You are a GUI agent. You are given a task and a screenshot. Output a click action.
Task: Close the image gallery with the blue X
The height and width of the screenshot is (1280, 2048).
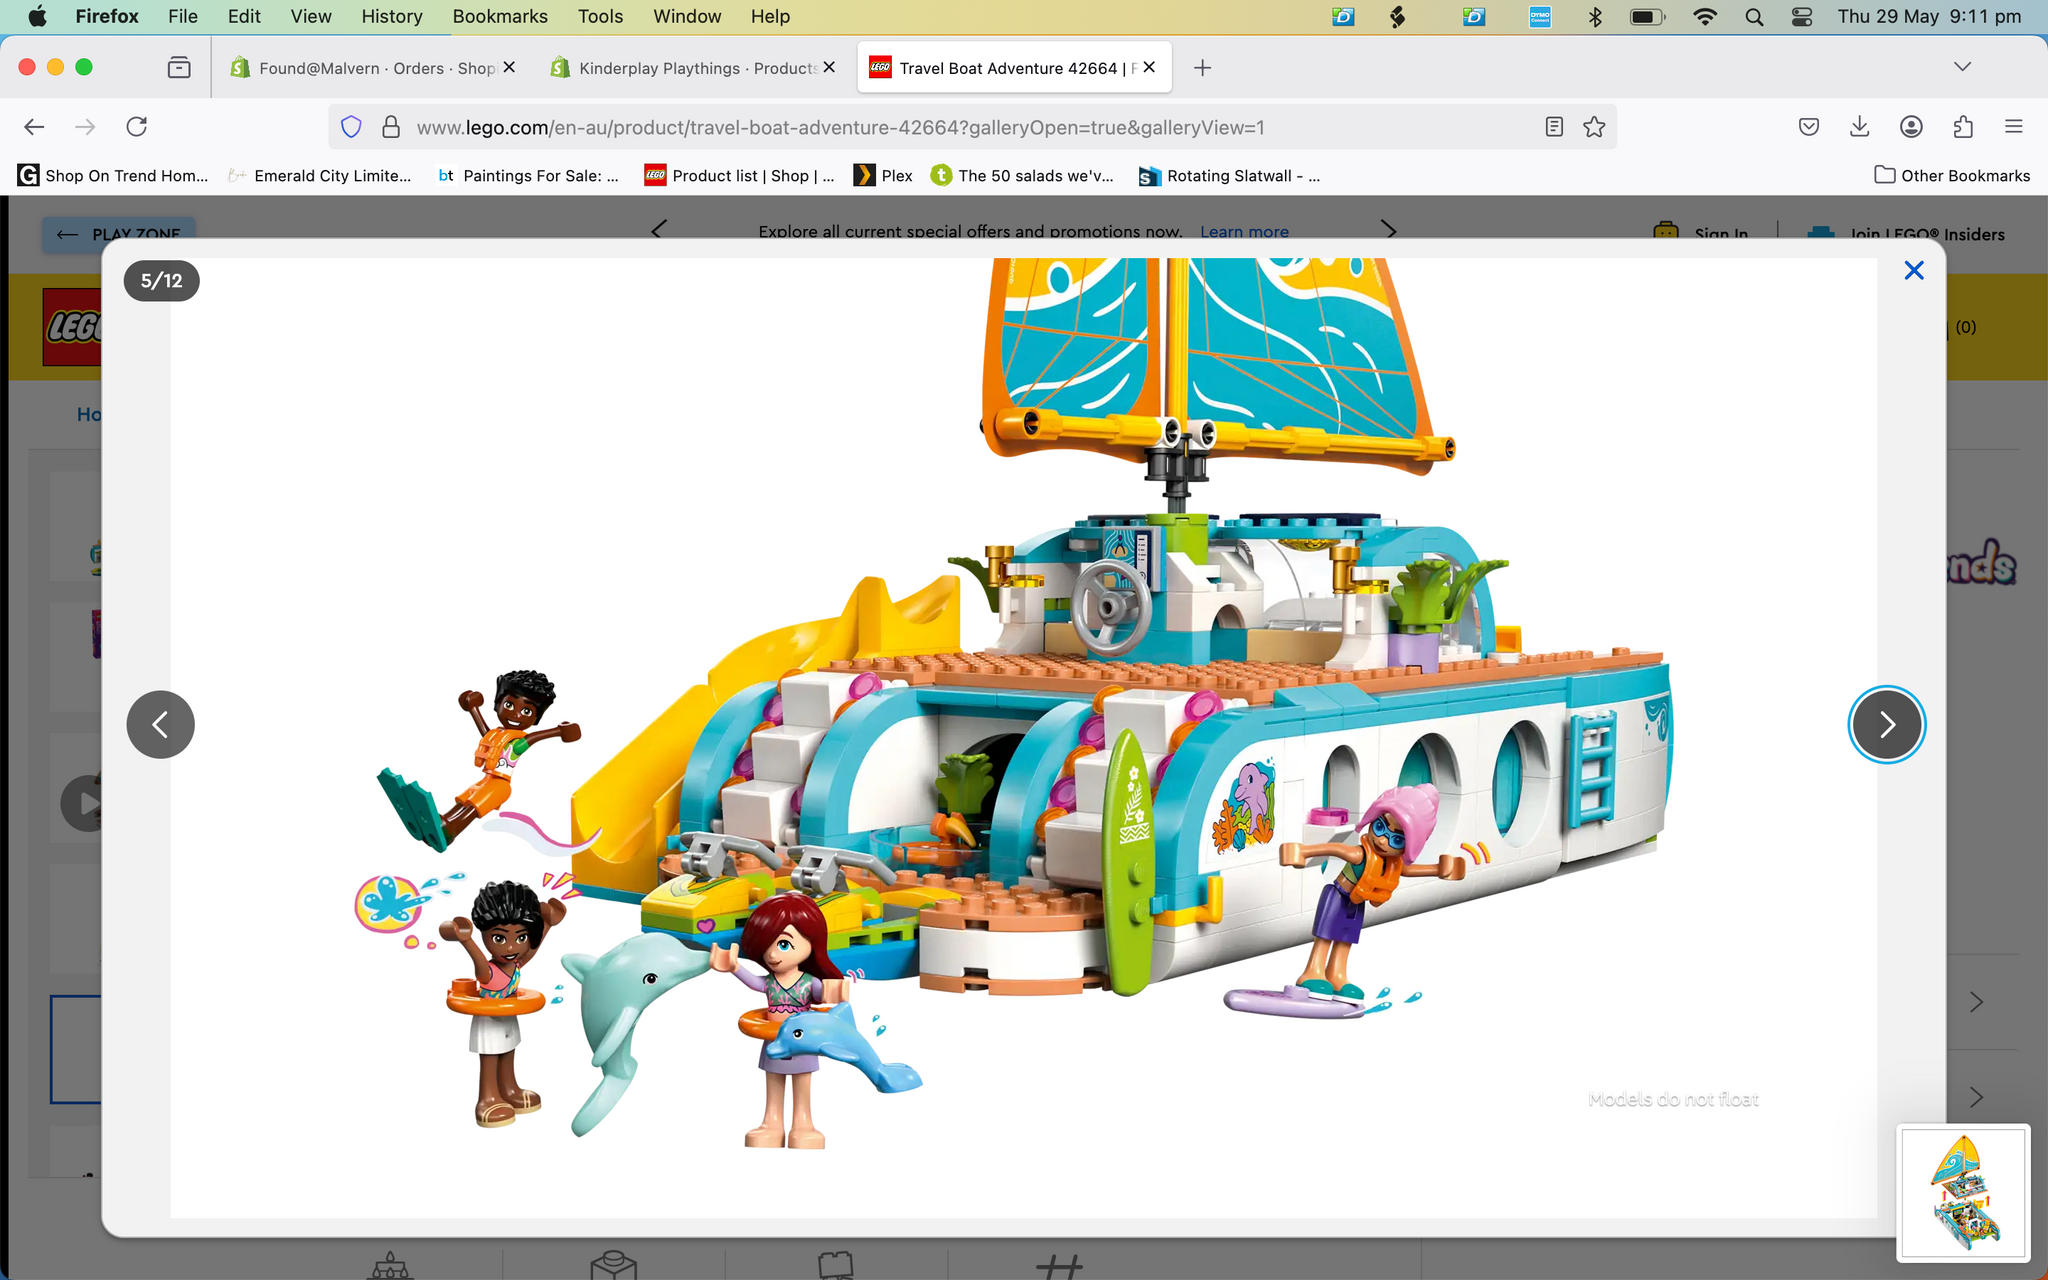[1913, 271]
